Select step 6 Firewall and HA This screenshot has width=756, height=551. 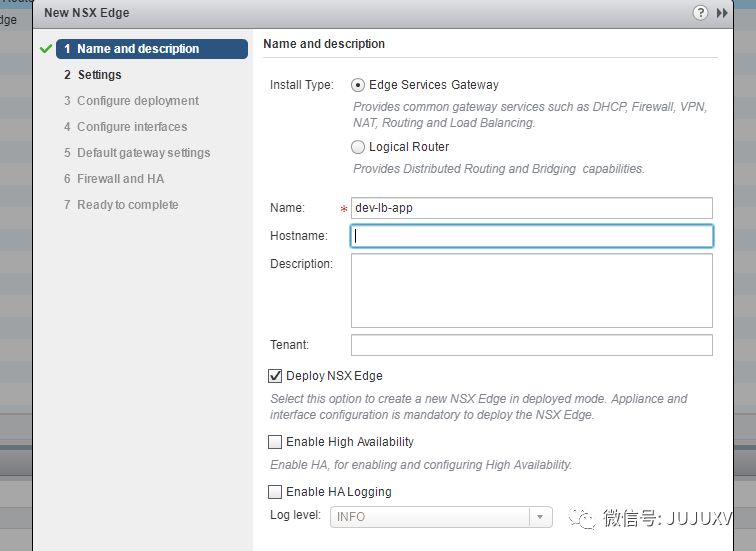click(114, 179)
